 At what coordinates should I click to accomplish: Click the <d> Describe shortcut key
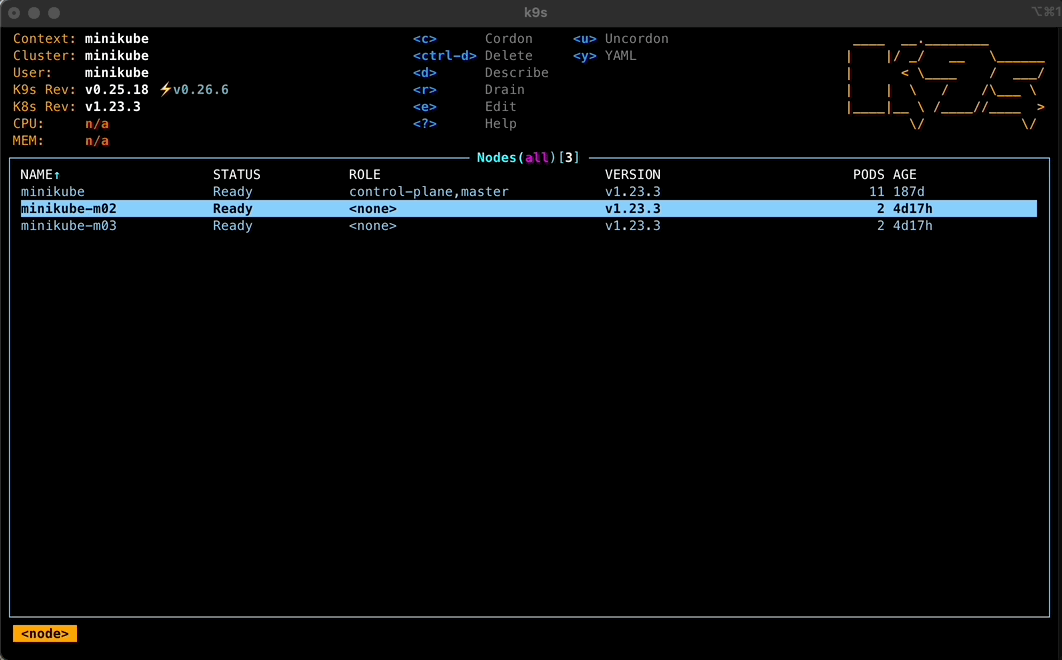[425, 73]
